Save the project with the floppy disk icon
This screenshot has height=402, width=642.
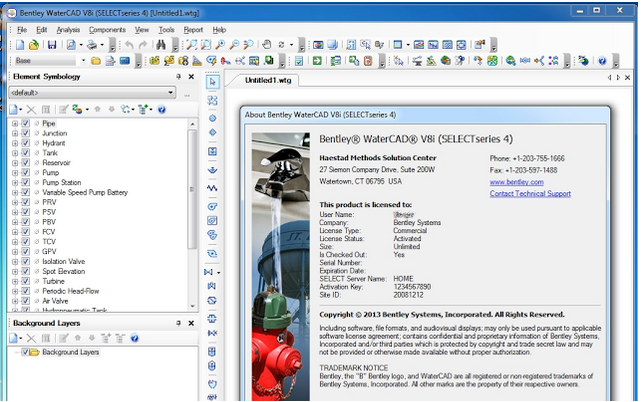point(52,45)
